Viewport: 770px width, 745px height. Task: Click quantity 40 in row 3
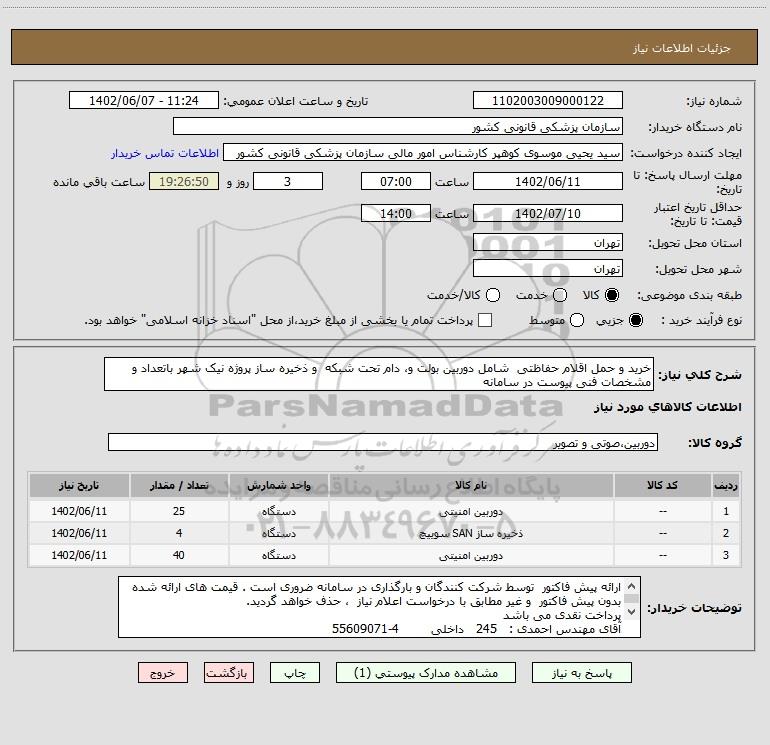179,555
